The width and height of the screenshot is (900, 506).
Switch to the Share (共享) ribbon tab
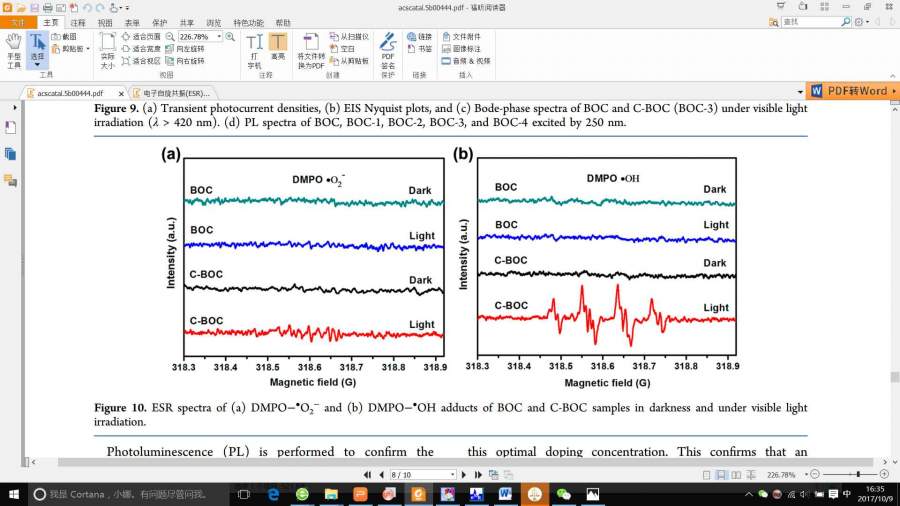click(x=187, y=23)
